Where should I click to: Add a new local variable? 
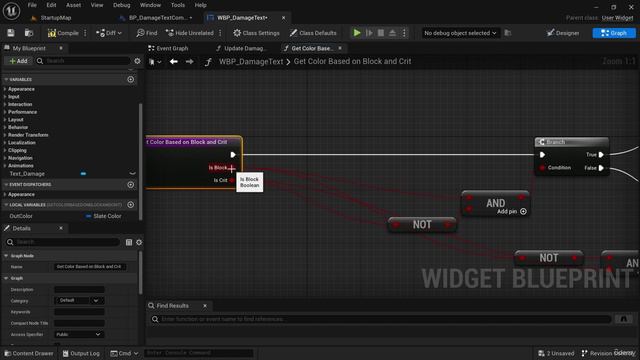coord(131,204)
